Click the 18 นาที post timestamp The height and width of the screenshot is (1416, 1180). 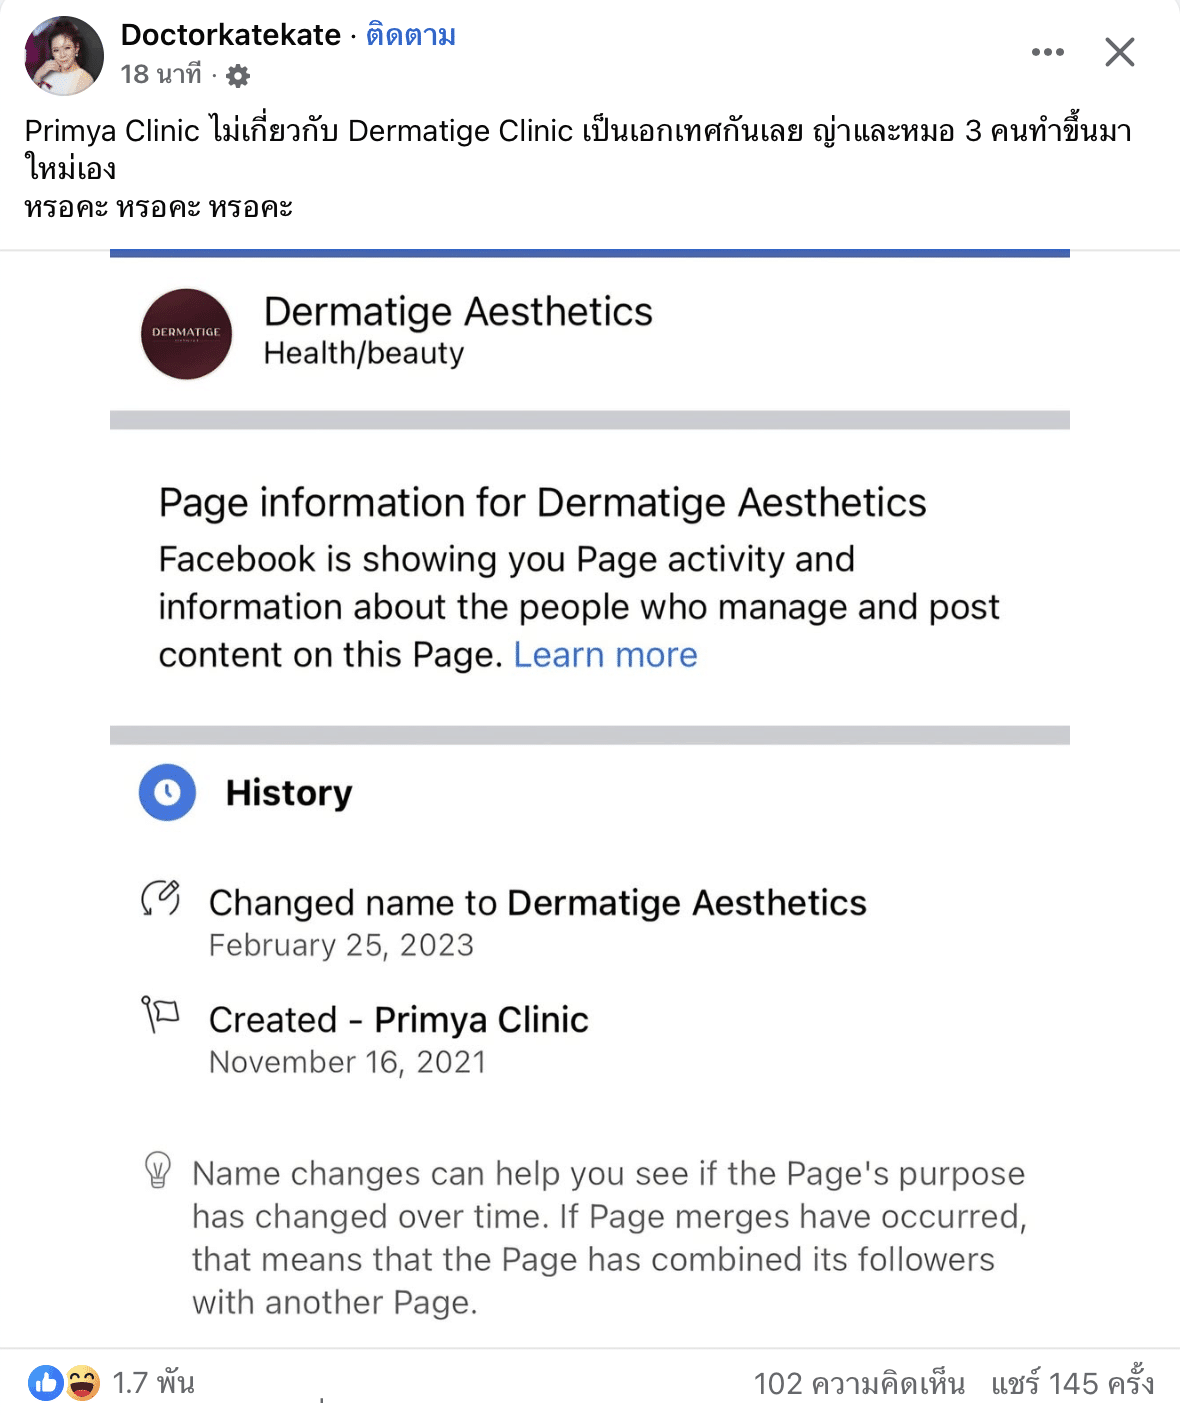click(161, 75)
